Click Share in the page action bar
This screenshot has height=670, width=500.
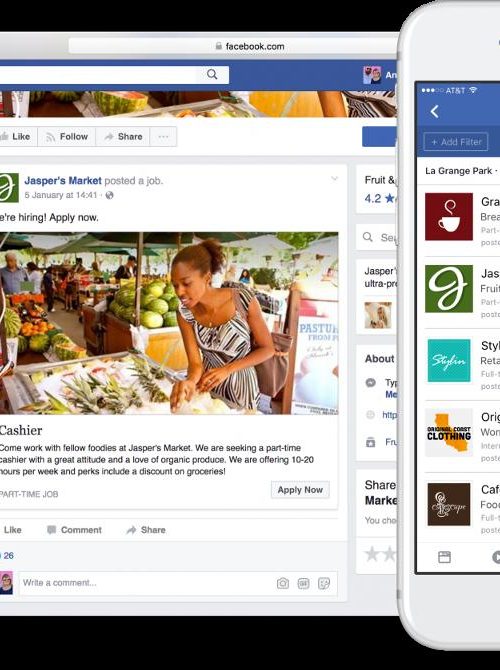[123, 137]
